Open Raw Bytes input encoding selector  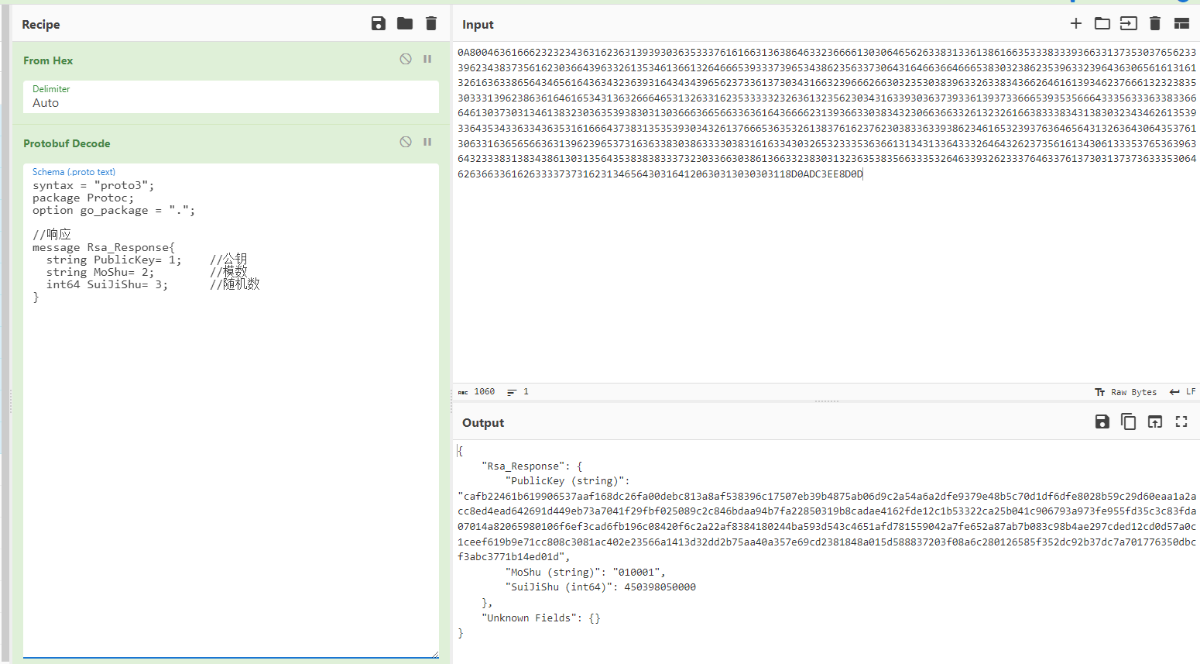coord(1127,392)
